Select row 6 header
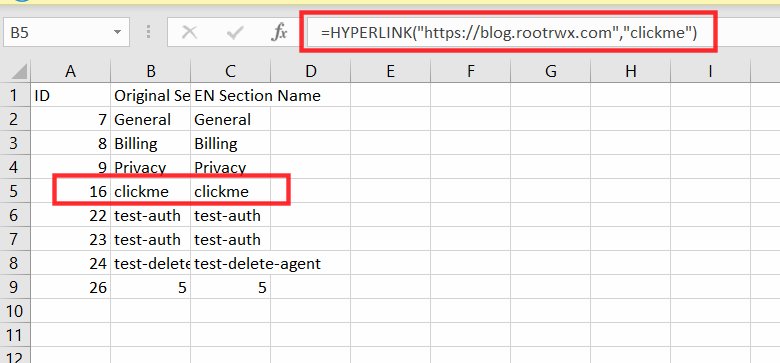 tap(15, 215)
